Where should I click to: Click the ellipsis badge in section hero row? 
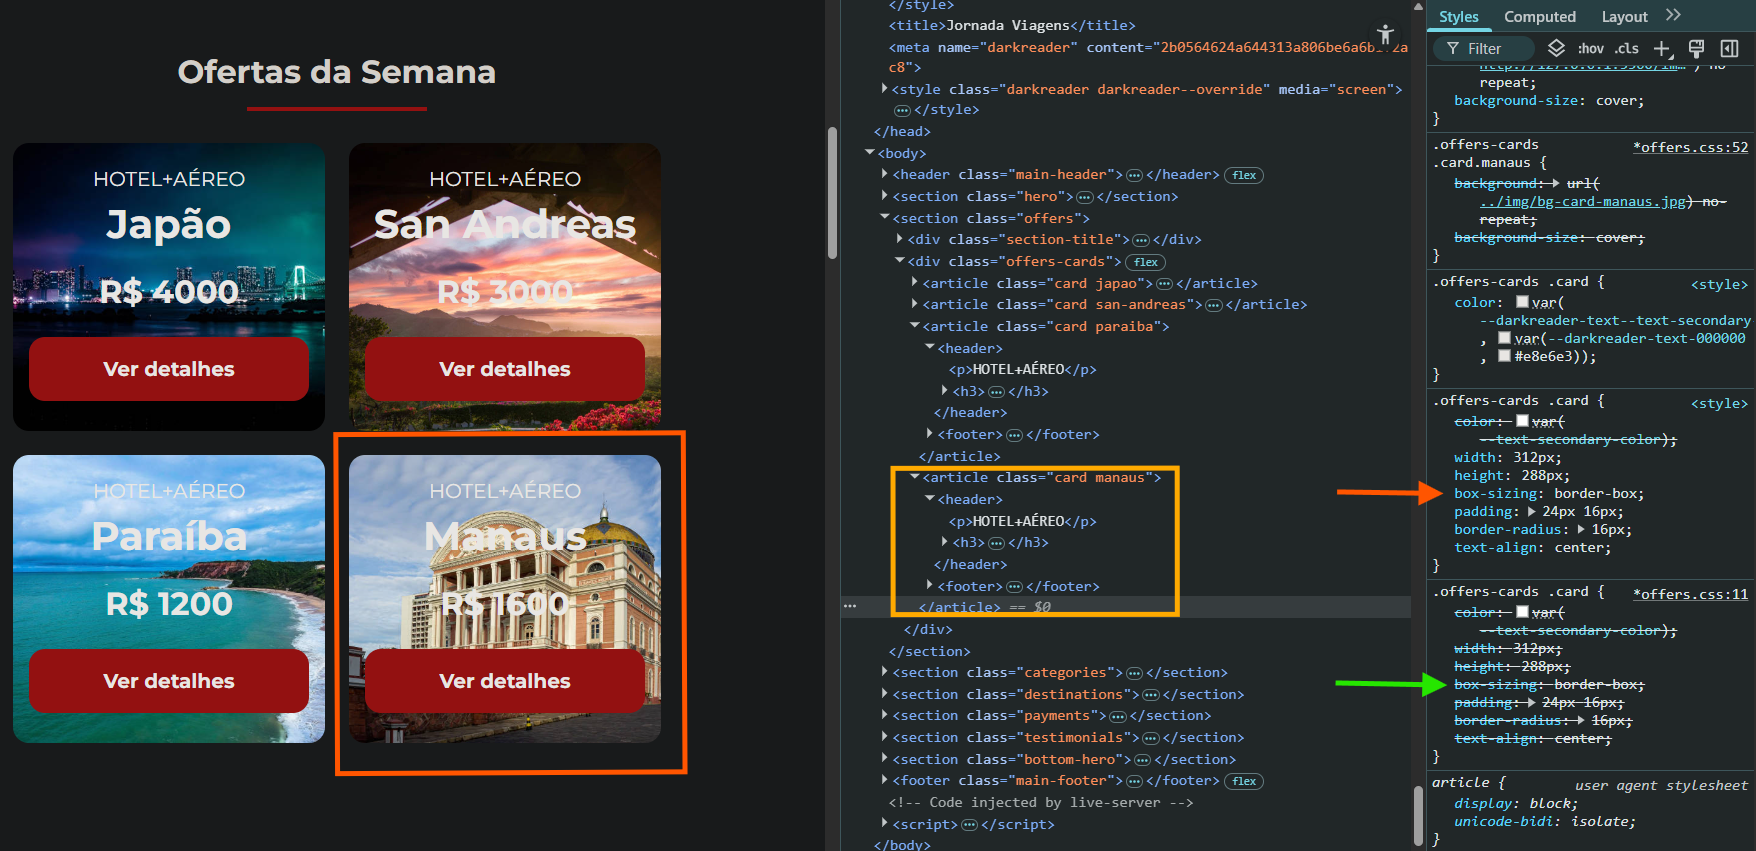click(x=1084, y=197)
